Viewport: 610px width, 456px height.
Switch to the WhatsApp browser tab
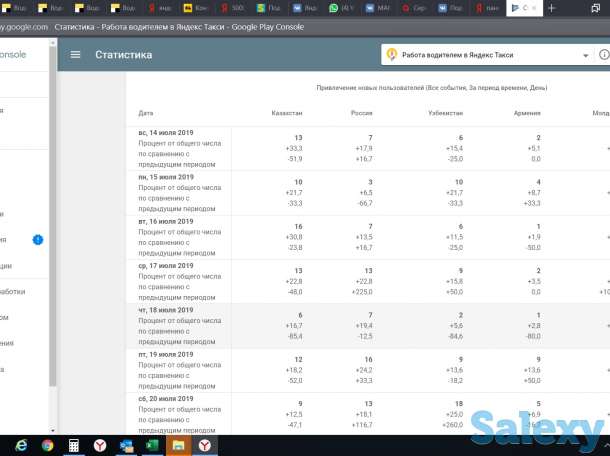point(340,8)
